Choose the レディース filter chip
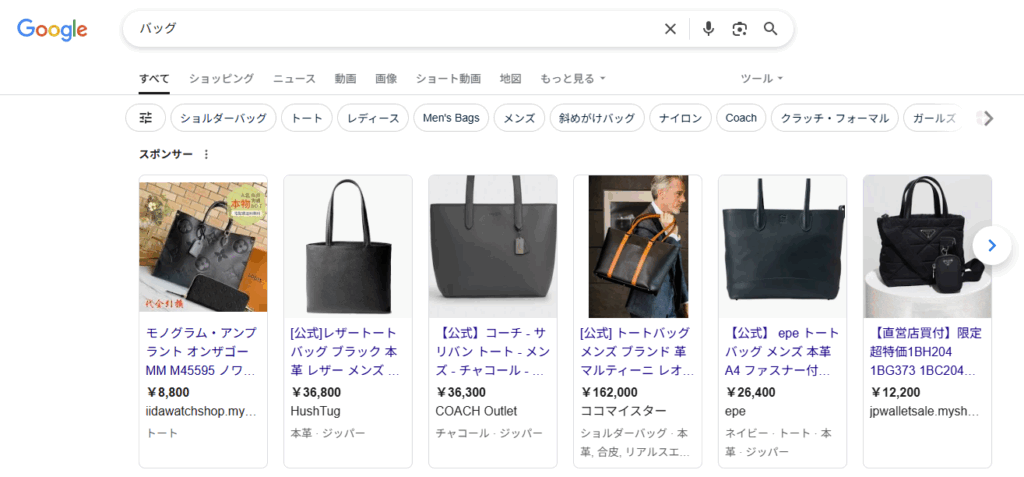Screen dimensions: 1024x477 tap(373, 118)
